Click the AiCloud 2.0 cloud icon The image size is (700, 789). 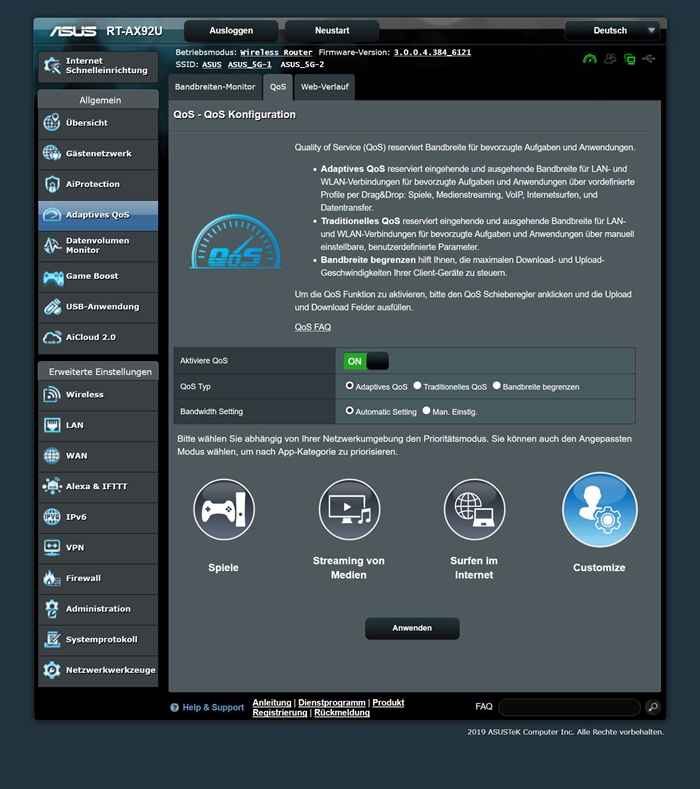click(52, 337)
